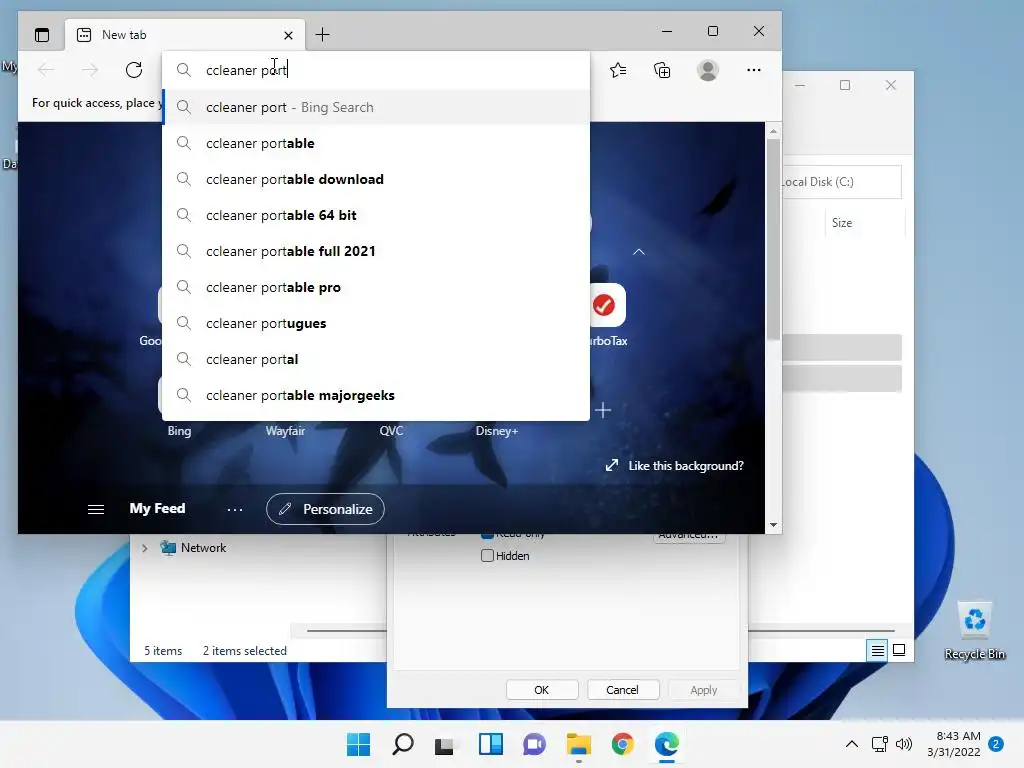This screenshot has height=768, width=1024.
Task: Choose suggestion 'ccleaner portable pro'
Action: (x=376, y=287)
